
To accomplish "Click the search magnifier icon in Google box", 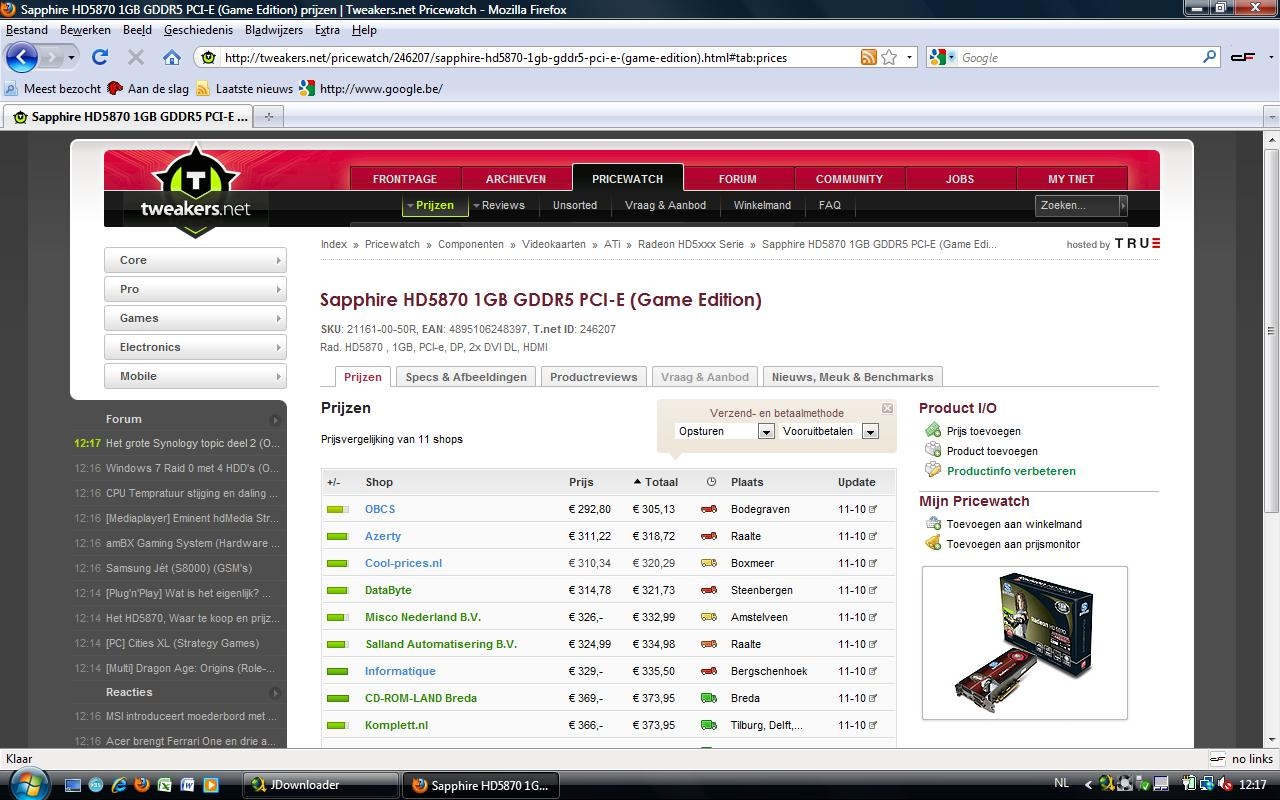I will point(1209,57).
